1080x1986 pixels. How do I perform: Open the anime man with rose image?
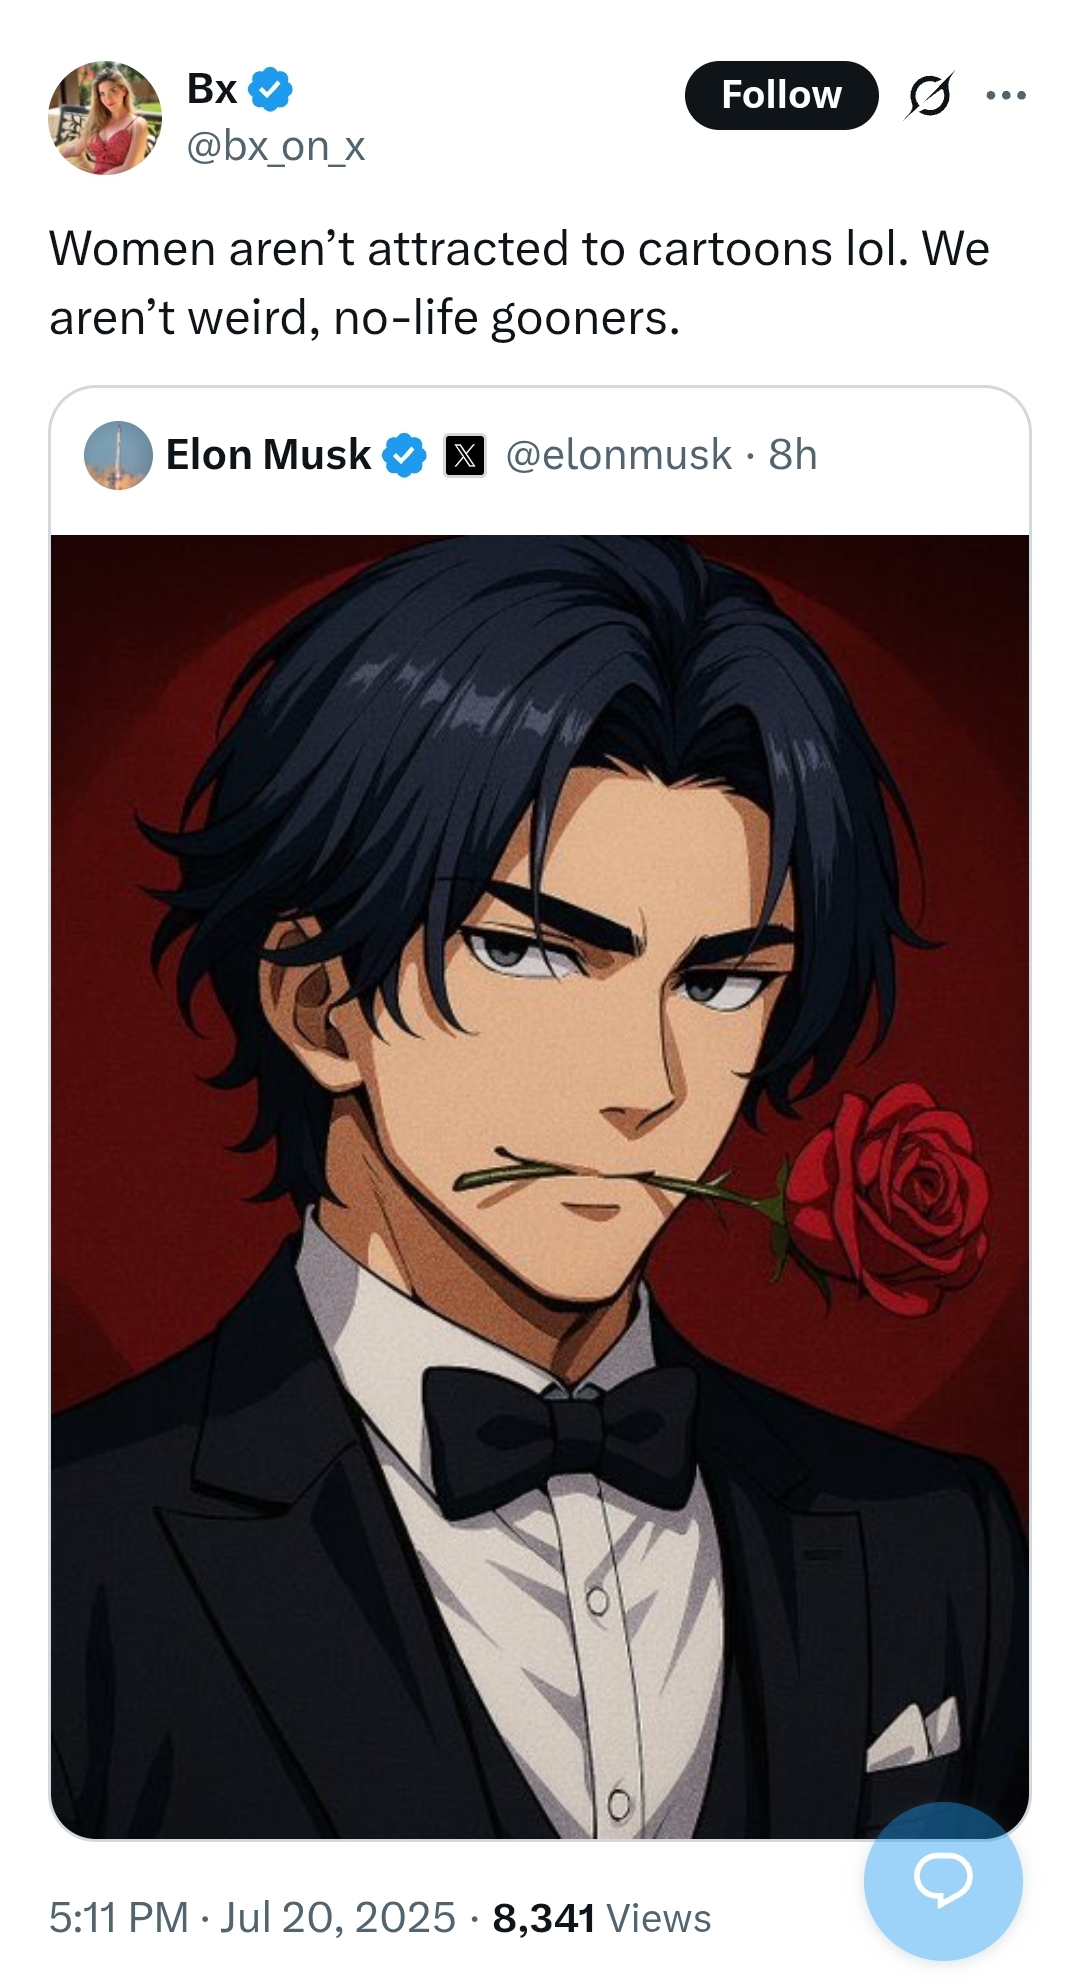coord(540,1187)
